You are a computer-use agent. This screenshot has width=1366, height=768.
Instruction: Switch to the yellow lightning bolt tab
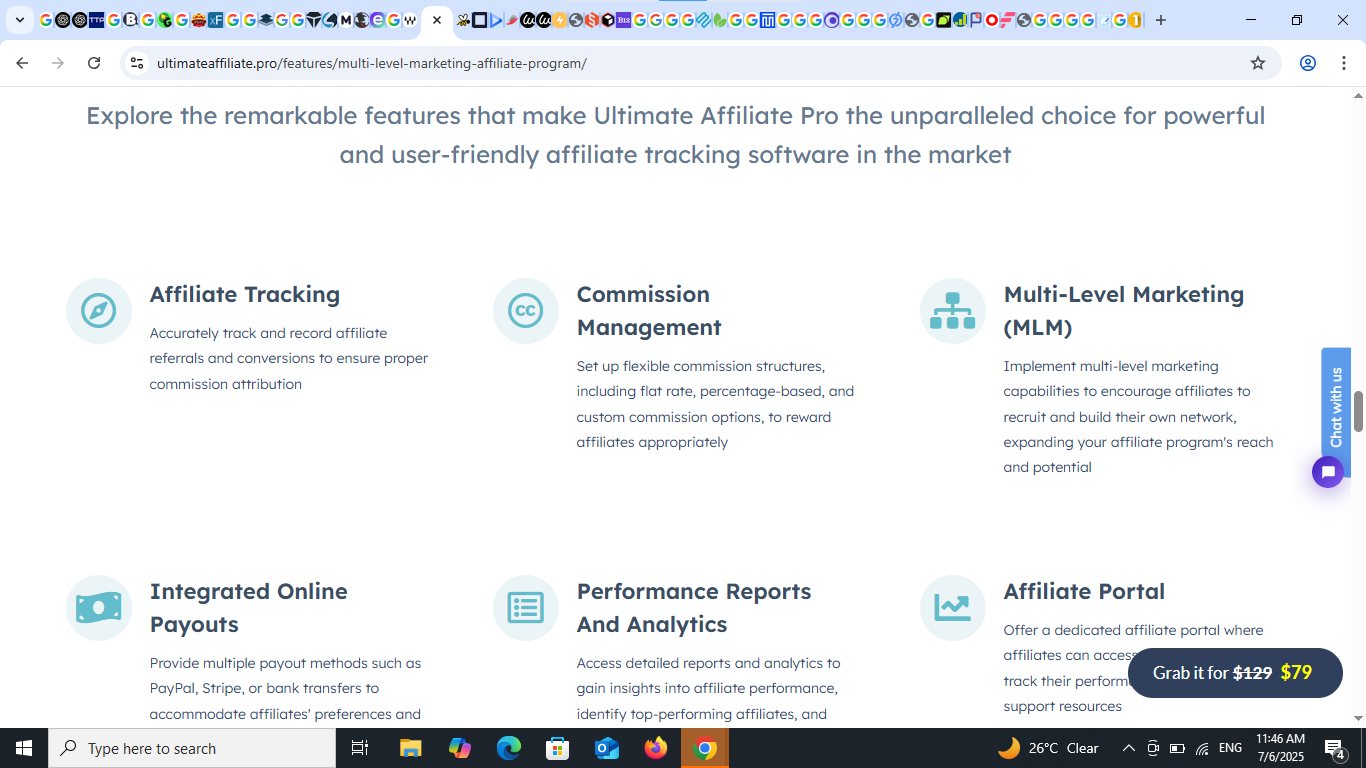coord(559,20)
